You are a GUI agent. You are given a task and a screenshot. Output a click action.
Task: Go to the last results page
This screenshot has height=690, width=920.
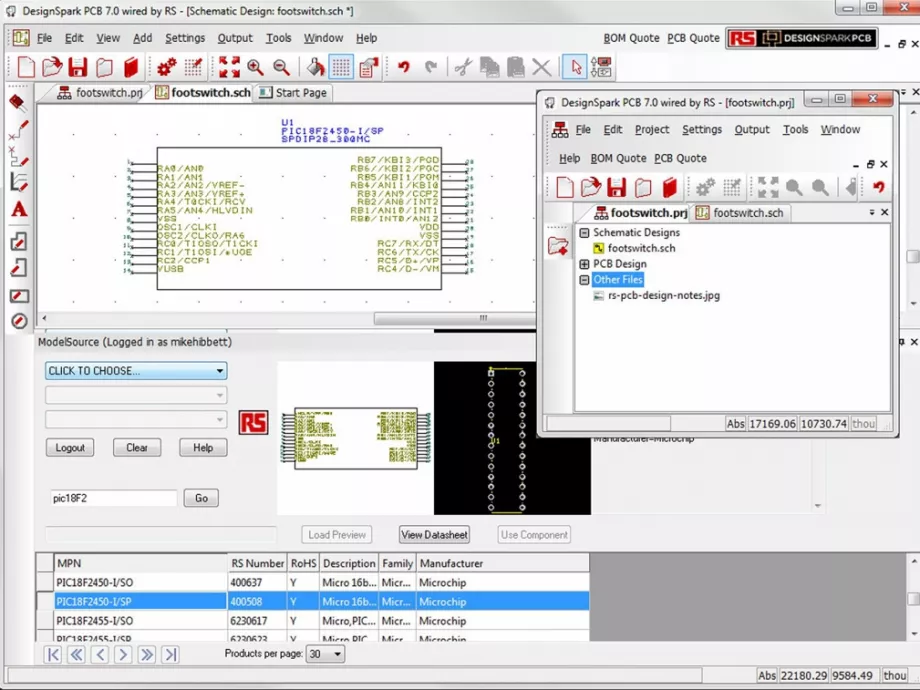coord(171,655)
